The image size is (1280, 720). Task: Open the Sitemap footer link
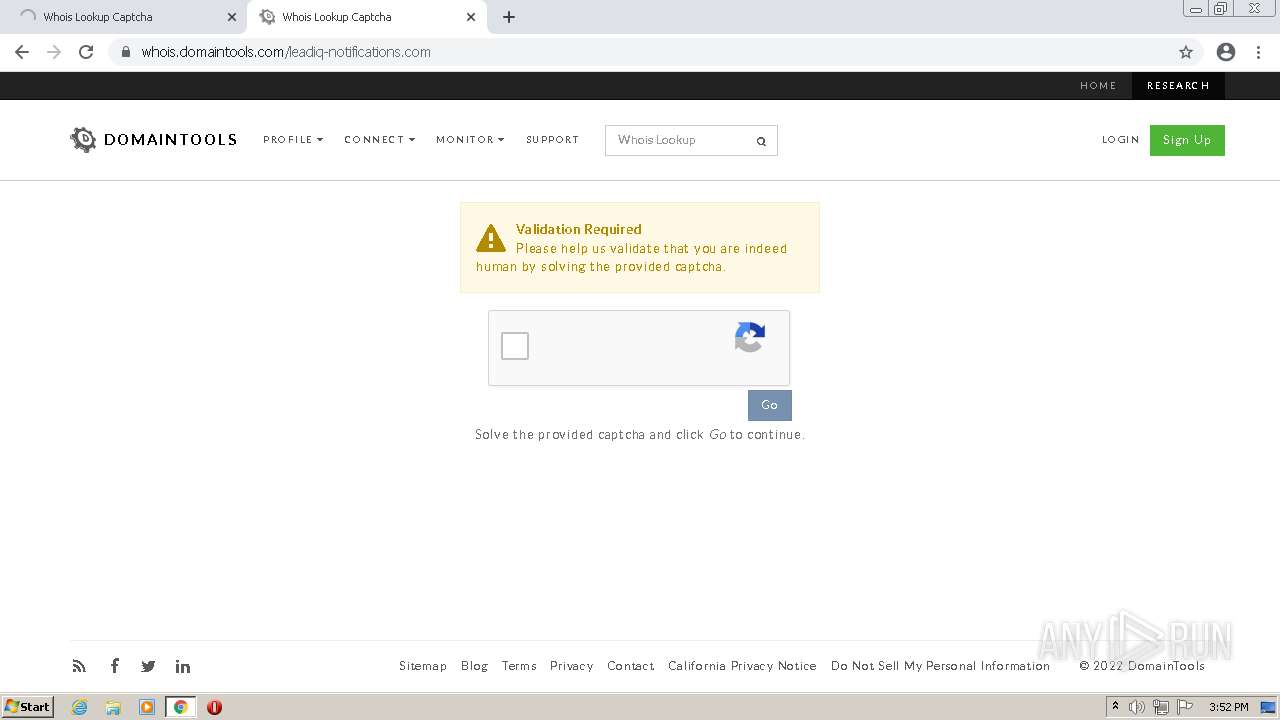(x=423, y=666)
